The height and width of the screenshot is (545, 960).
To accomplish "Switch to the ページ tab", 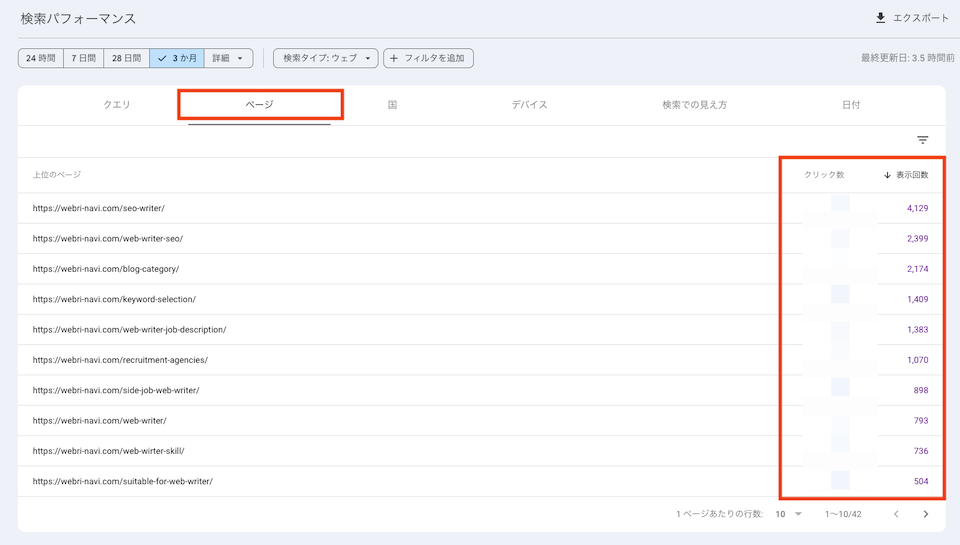I will (260, 105).
